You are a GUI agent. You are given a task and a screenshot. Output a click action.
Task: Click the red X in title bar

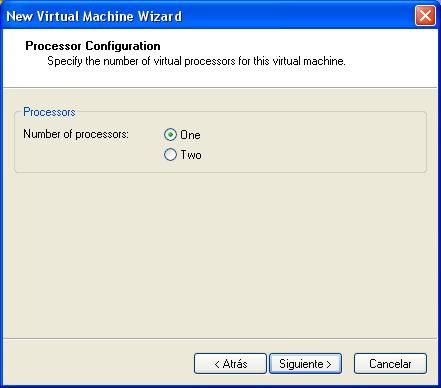pos(425,16)
